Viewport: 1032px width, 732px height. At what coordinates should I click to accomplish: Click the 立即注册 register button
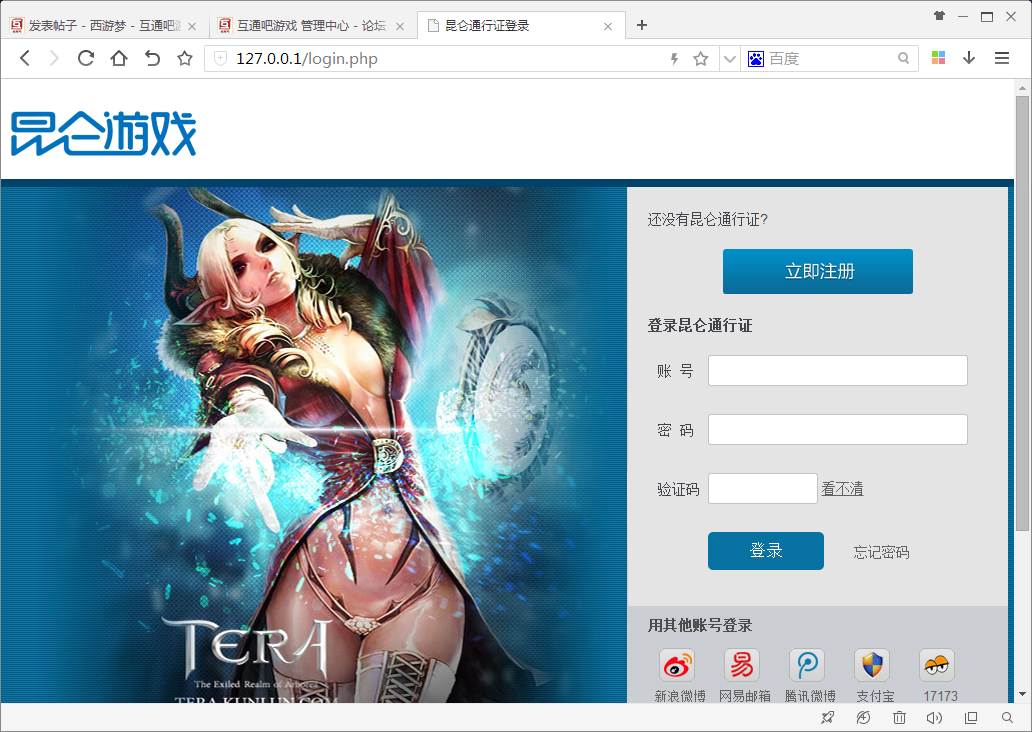817,271
